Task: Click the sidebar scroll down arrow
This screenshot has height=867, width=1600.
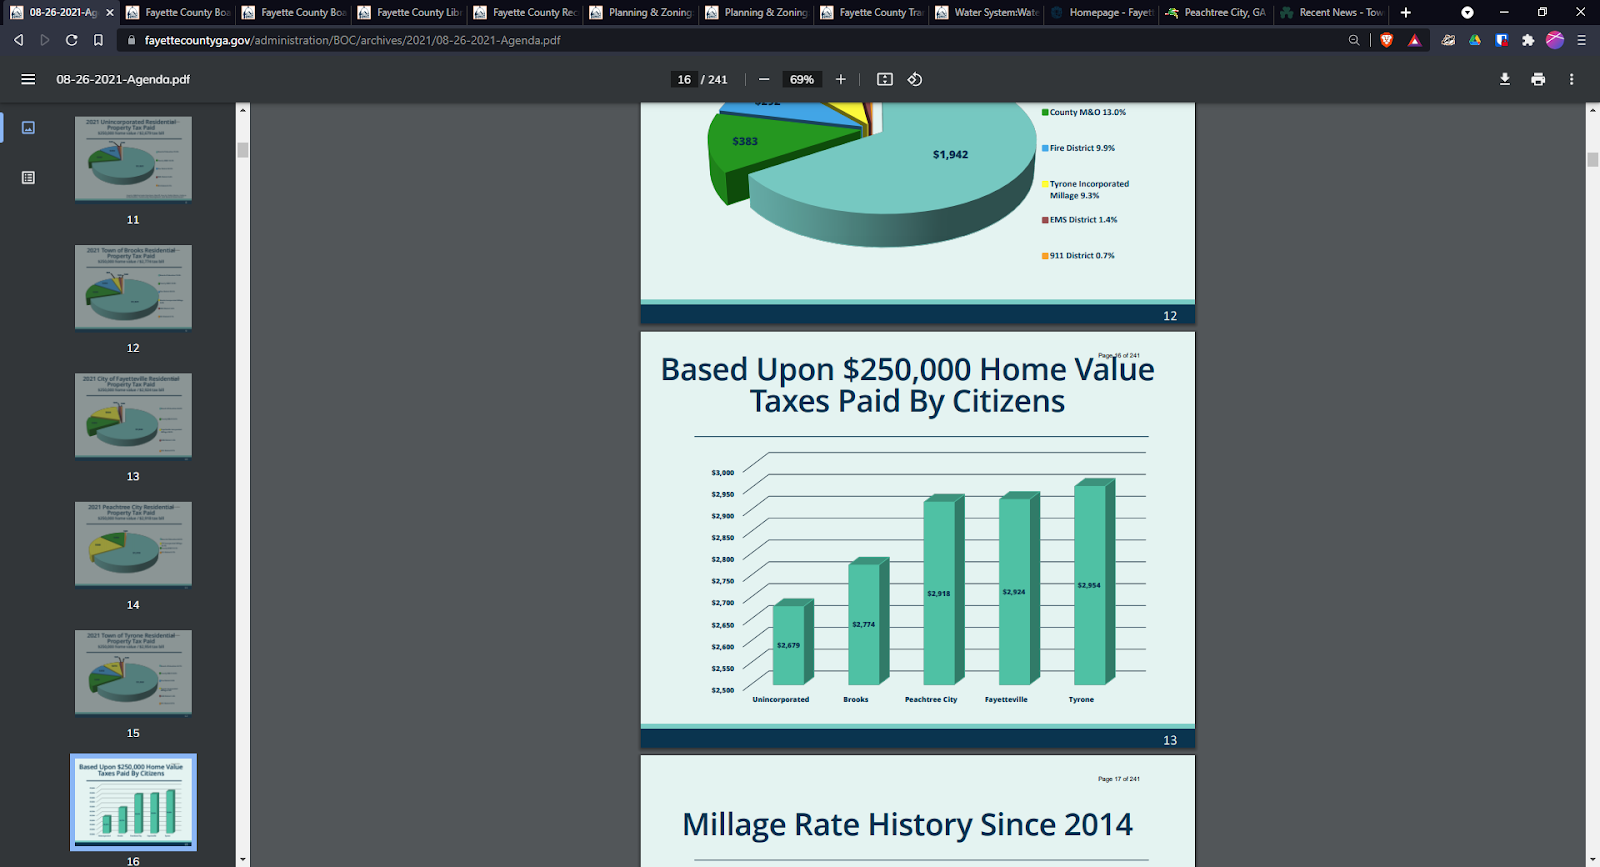Action: [x=242, y=859]
